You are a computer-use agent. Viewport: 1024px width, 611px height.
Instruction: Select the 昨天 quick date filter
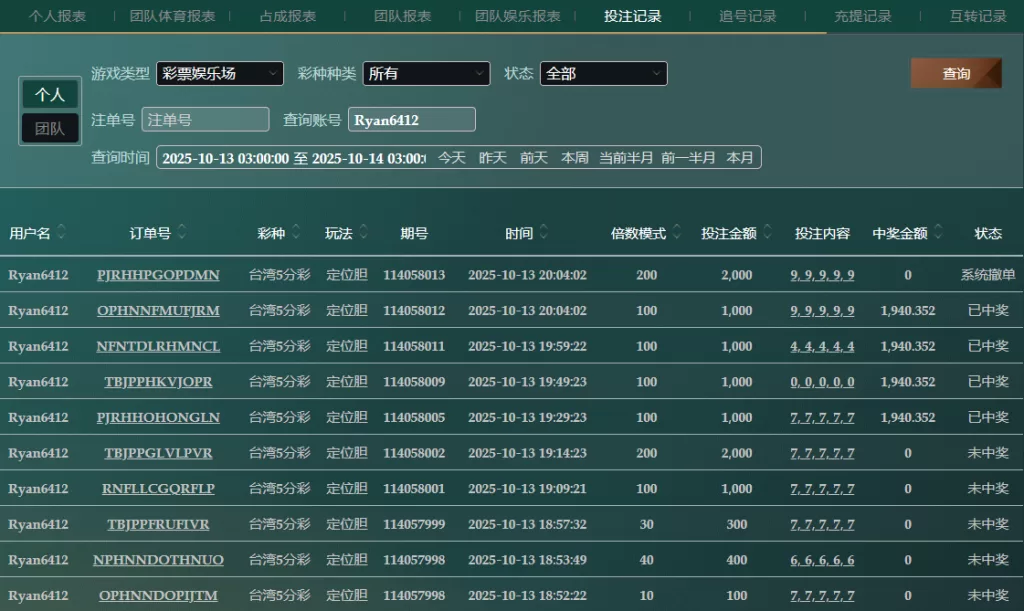coord(493,158)
